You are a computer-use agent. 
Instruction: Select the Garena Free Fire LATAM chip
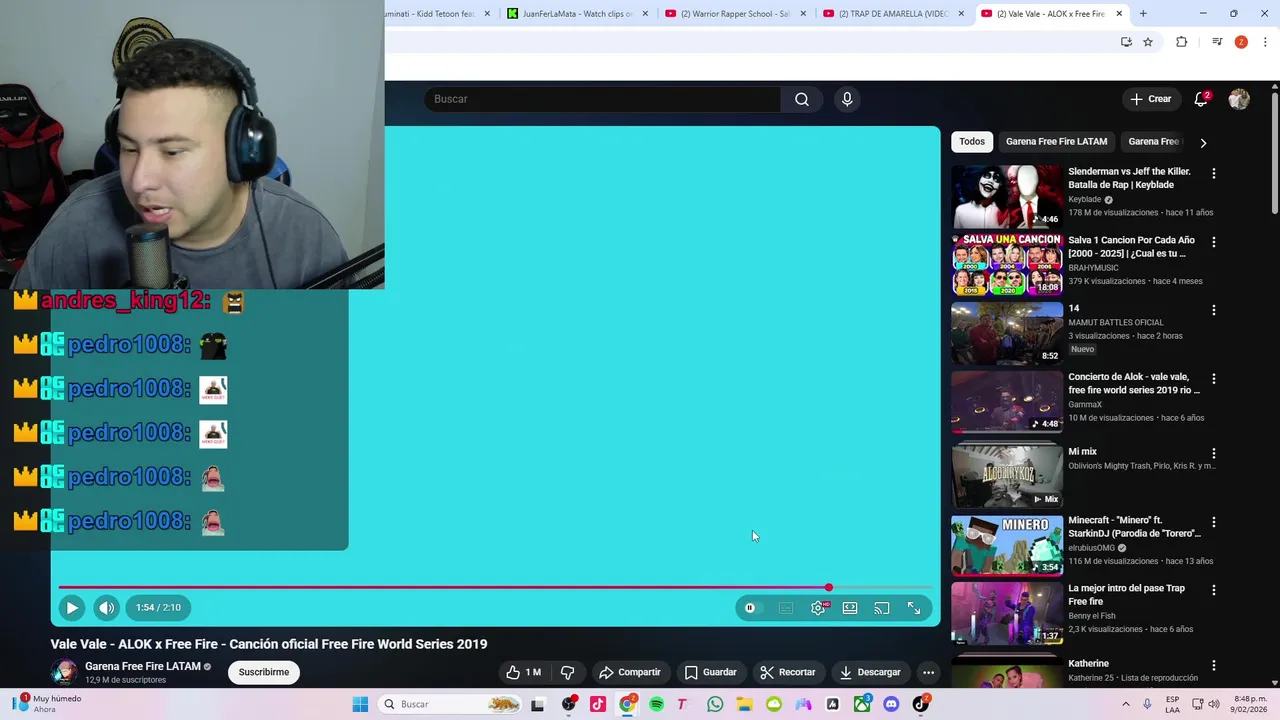[1056, 142]
